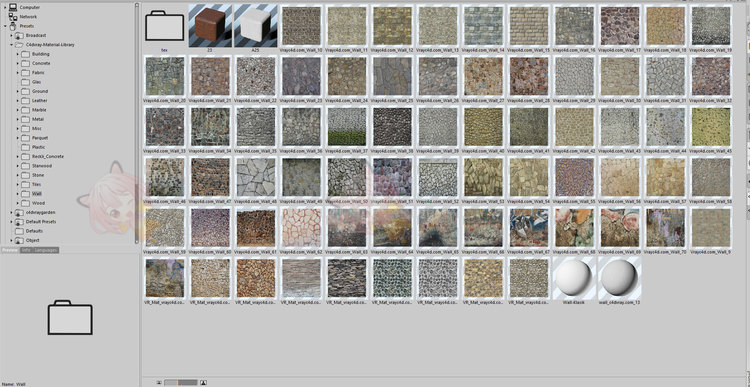Collapse the Presets tree node
The image size is (750, 387).
[5, 26]
